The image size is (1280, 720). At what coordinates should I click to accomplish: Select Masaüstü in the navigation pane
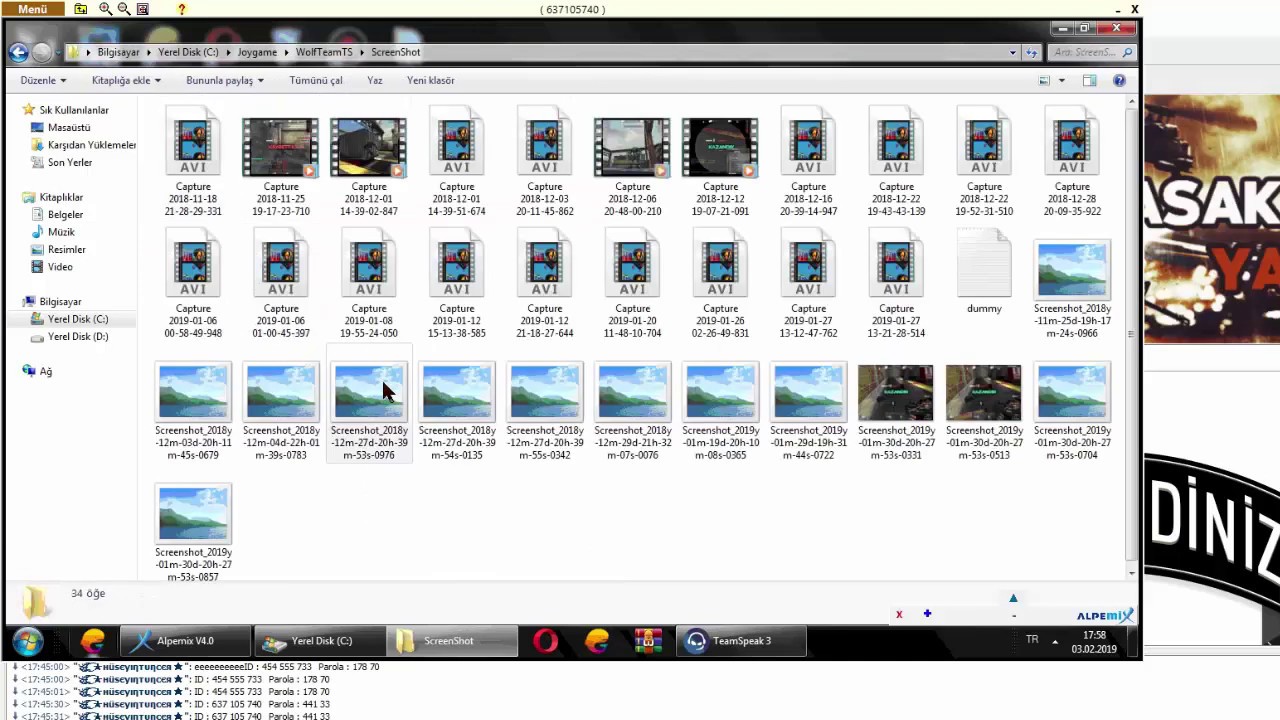pos(69,128)
